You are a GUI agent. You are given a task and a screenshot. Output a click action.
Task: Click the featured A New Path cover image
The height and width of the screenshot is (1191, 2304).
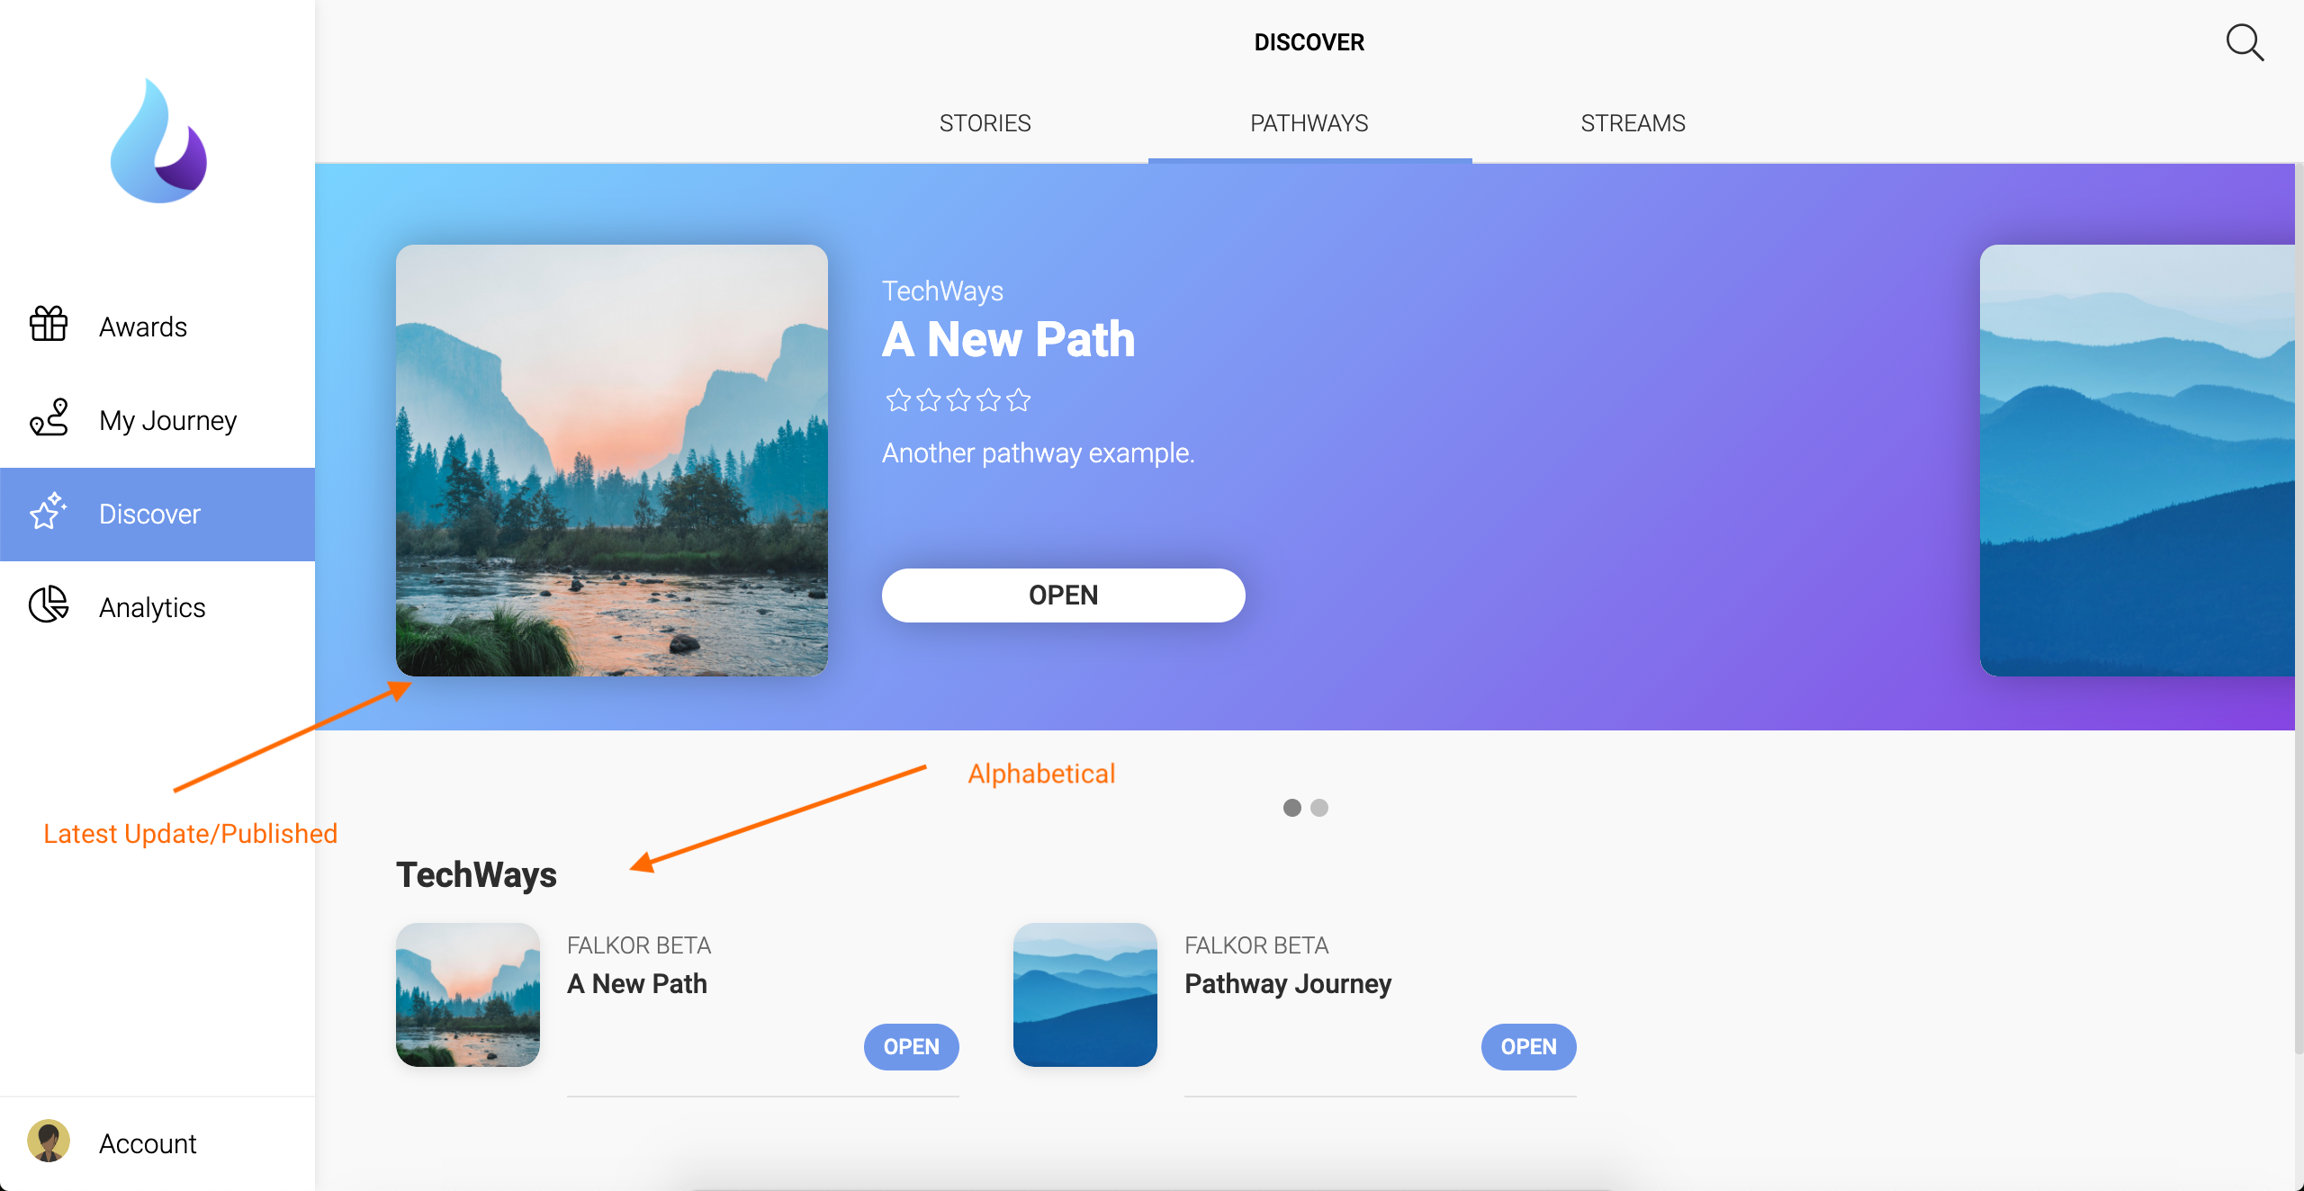[612, 460]
